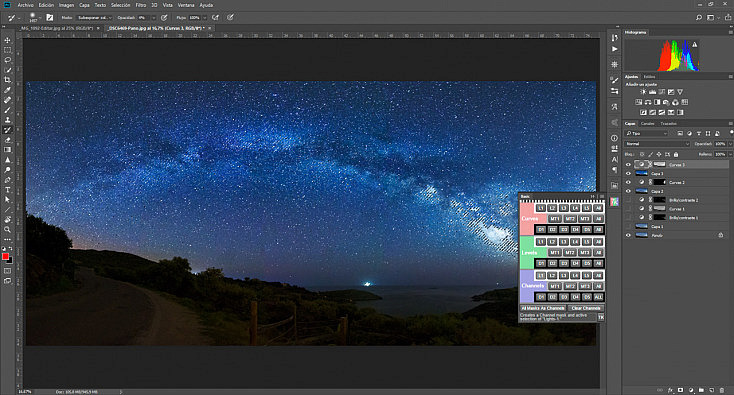Select the Zoom tool

point(7,229)
